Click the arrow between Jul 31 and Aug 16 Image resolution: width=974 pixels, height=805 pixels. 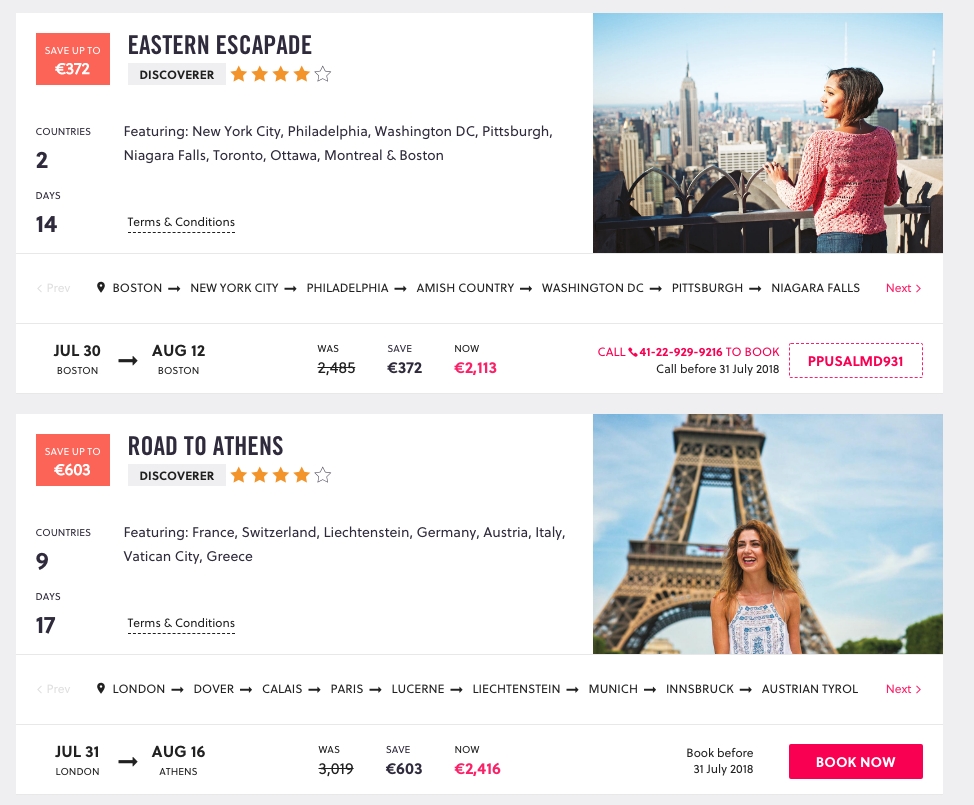tap(127, 761)
